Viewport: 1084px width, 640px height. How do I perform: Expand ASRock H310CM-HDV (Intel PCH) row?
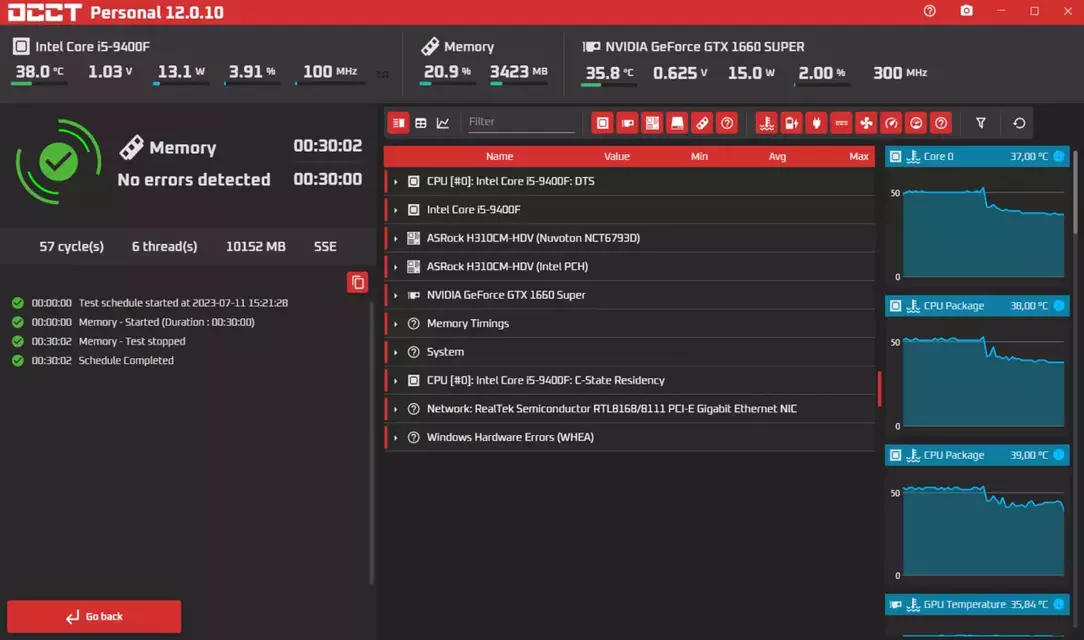point(395,267)
